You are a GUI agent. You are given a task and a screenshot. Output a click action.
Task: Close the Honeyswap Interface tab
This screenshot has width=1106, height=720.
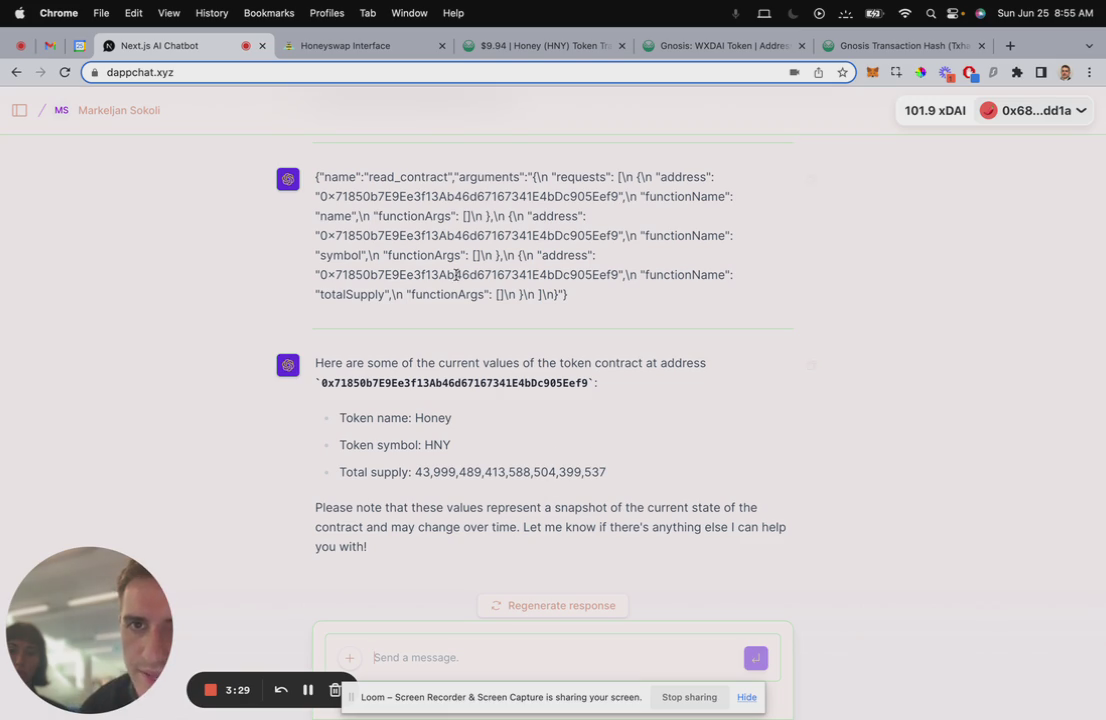442,46
